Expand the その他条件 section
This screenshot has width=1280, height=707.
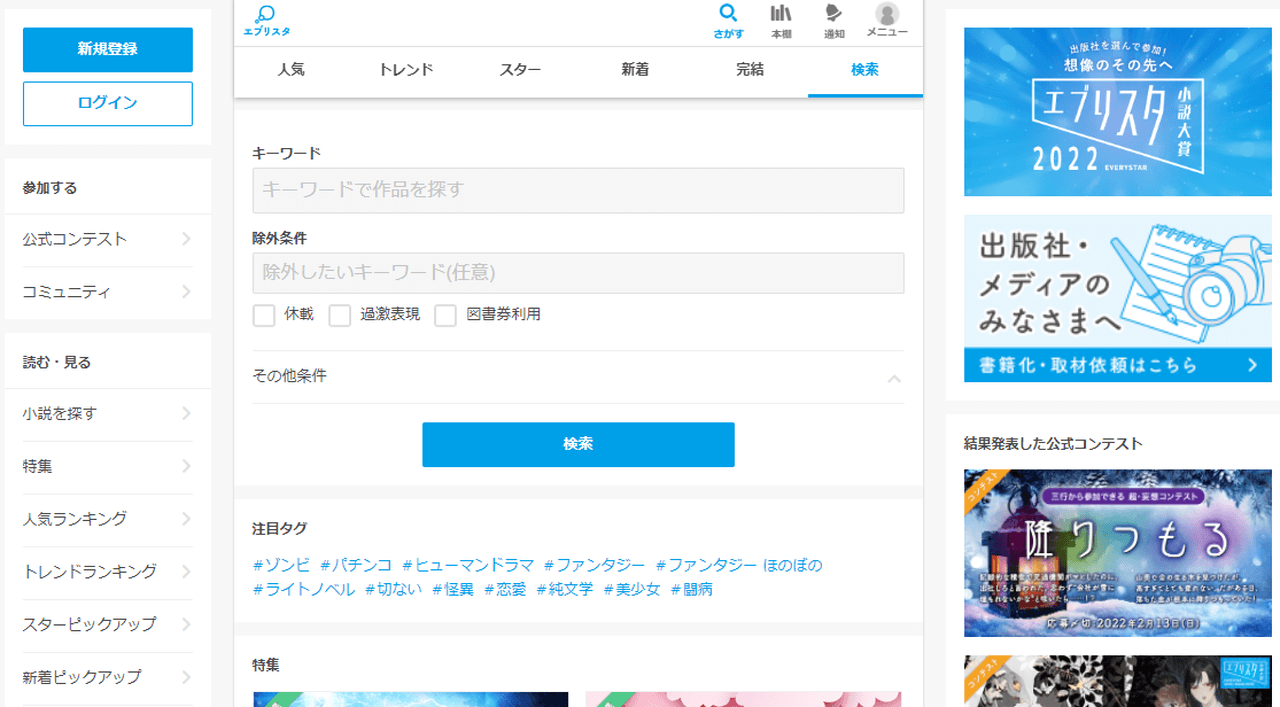point(894,378)
